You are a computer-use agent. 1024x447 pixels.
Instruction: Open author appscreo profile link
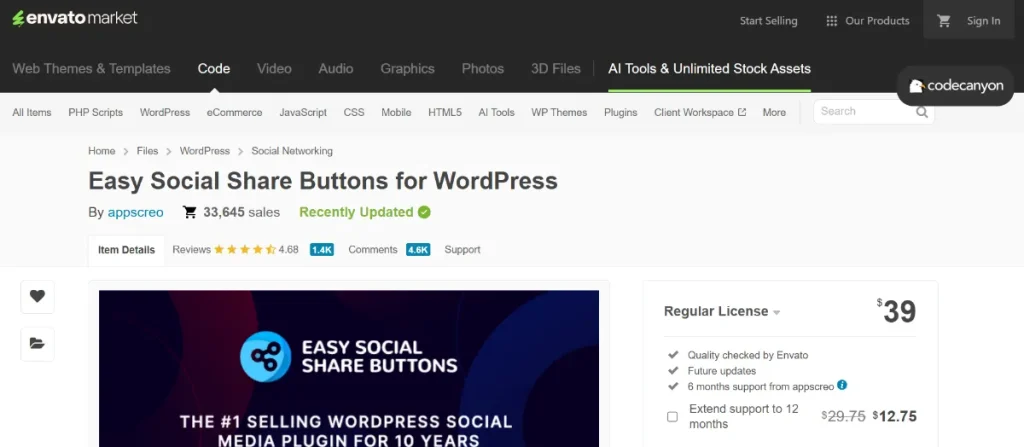click(136, 212)
